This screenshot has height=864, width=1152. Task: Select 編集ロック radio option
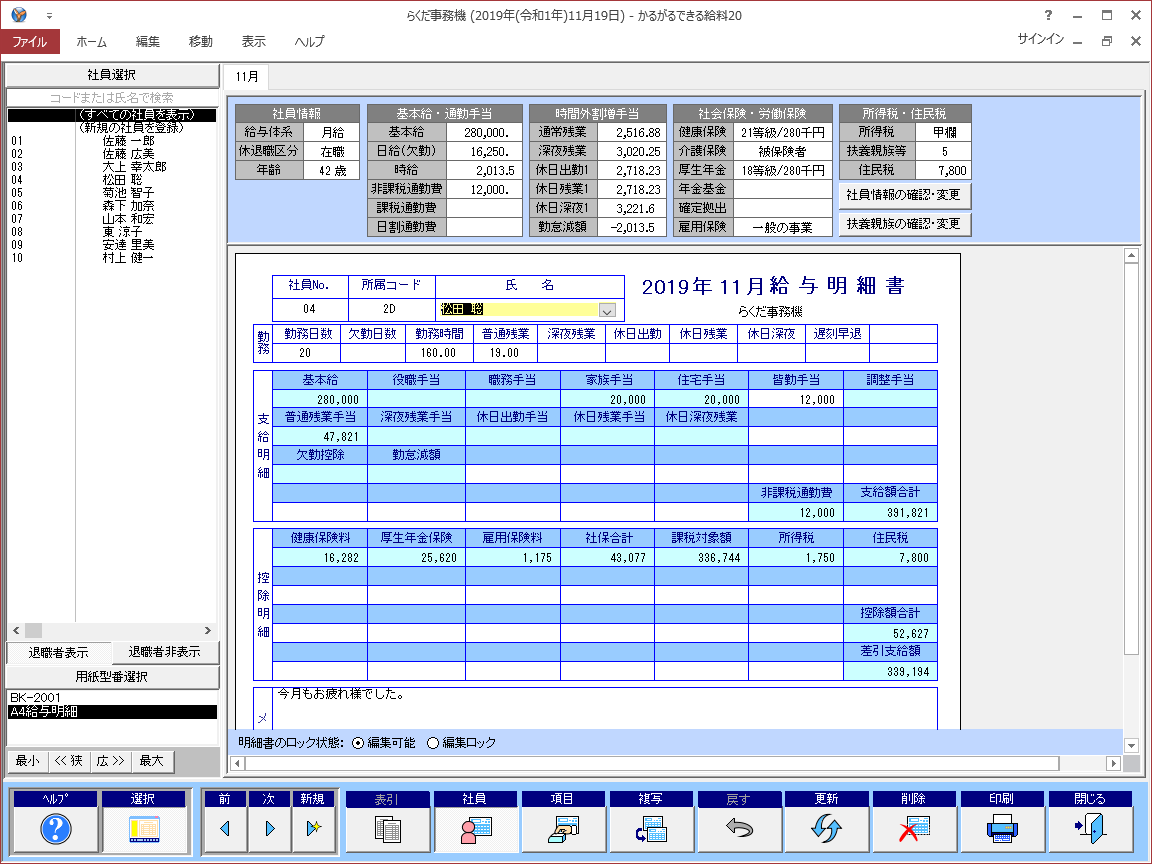tap(433, 743)
